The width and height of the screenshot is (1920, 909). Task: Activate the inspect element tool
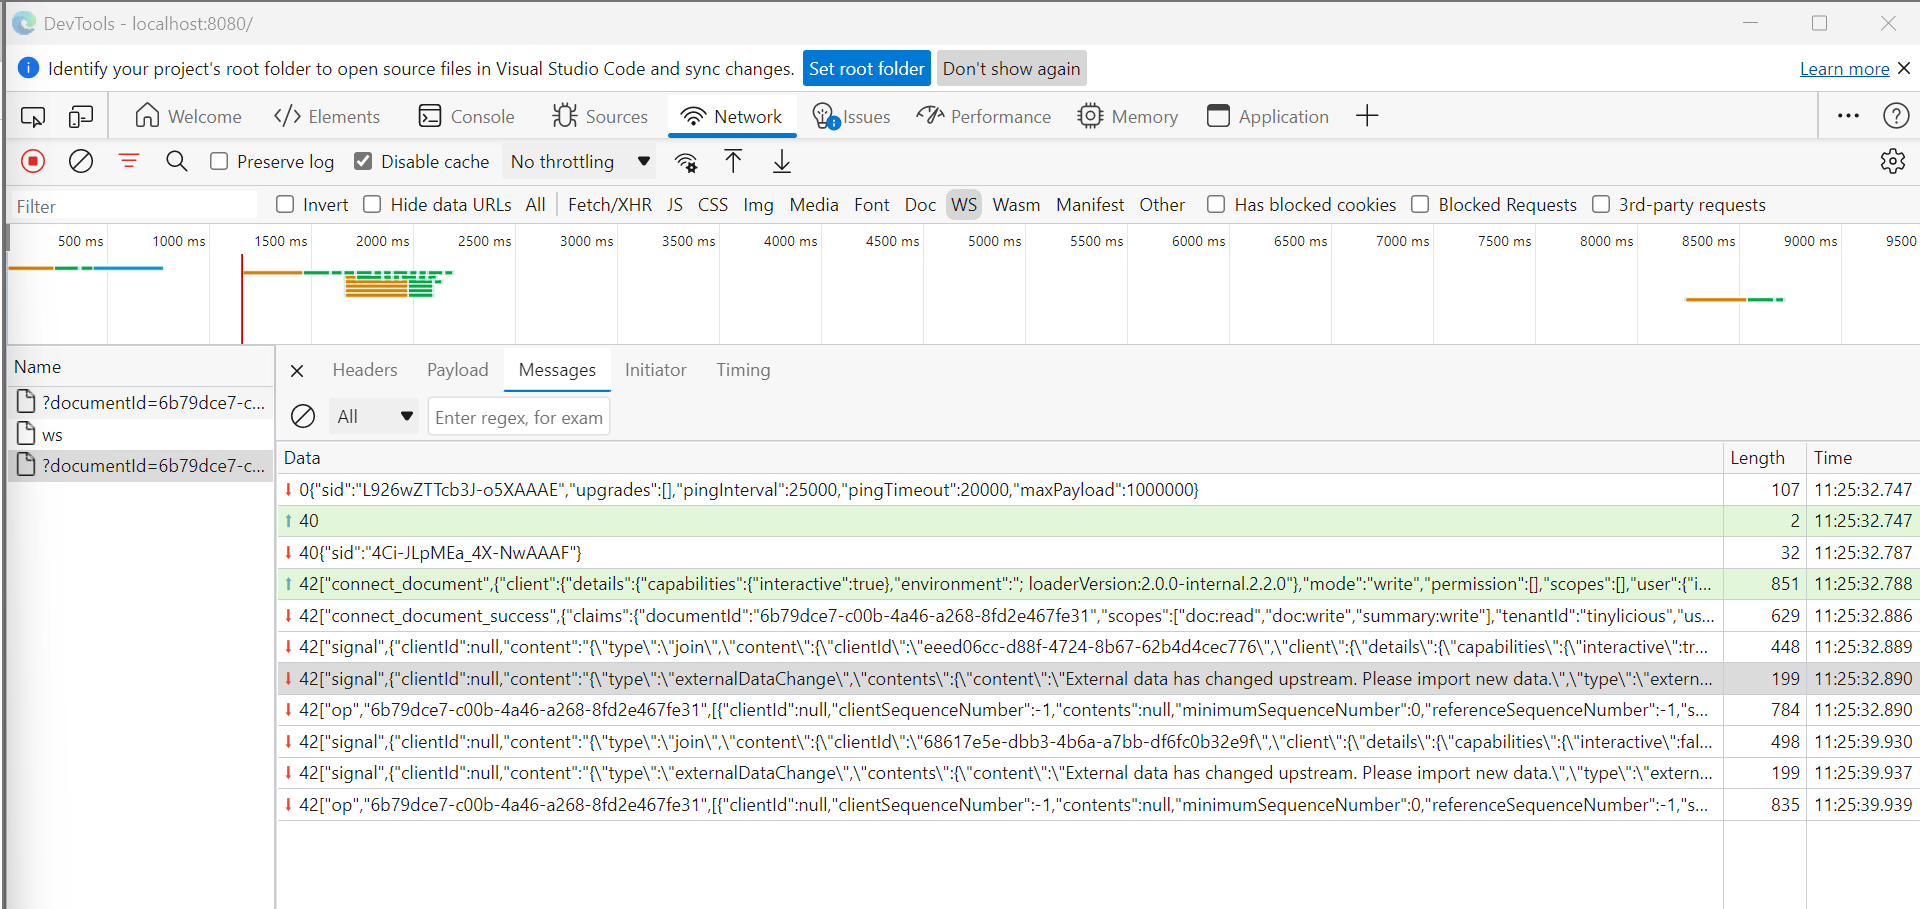click(33, 115)
